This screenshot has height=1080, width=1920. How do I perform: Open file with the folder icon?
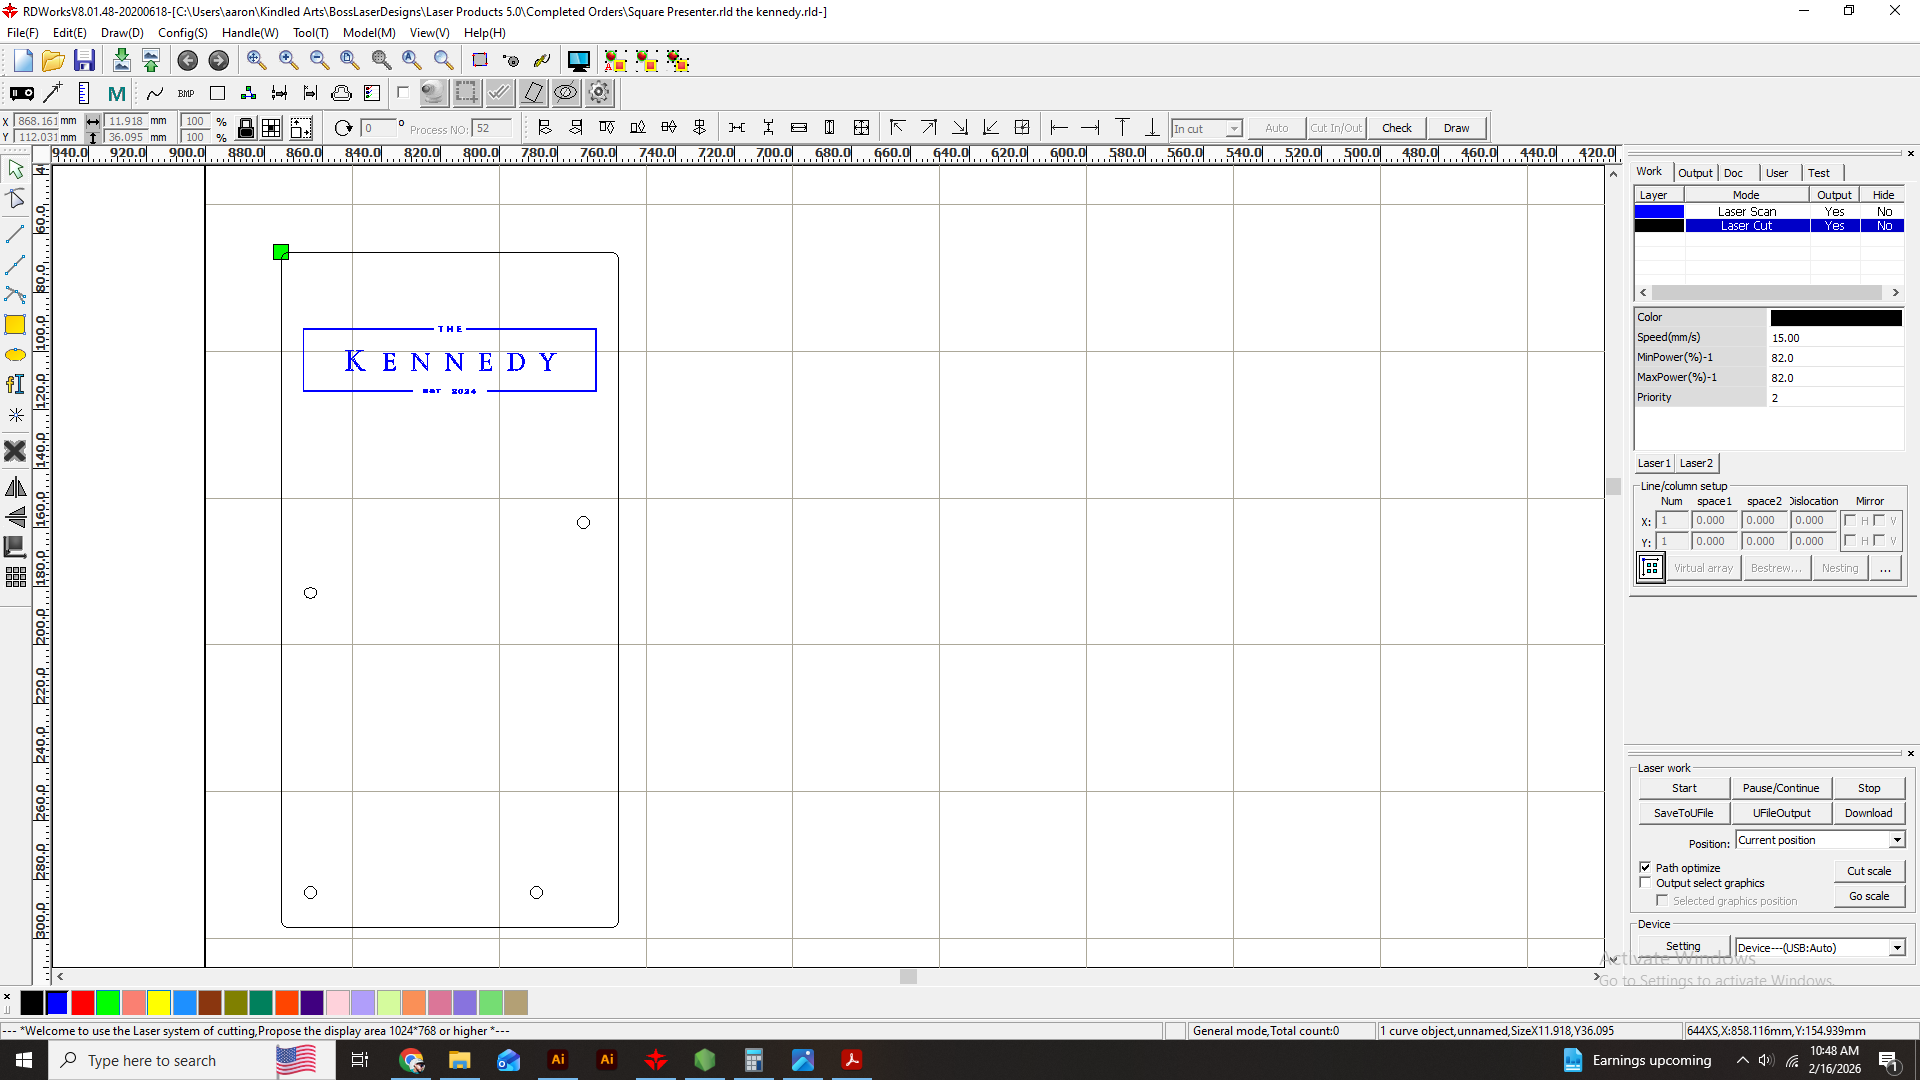[x=53, y=61]
